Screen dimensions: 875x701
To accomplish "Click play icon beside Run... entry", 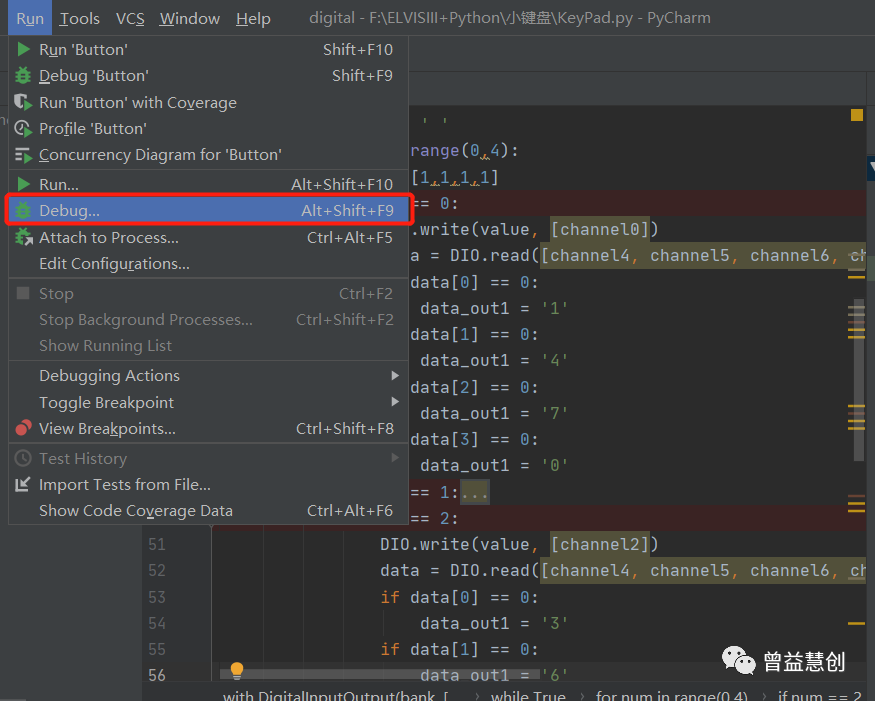I will [23, 184].
